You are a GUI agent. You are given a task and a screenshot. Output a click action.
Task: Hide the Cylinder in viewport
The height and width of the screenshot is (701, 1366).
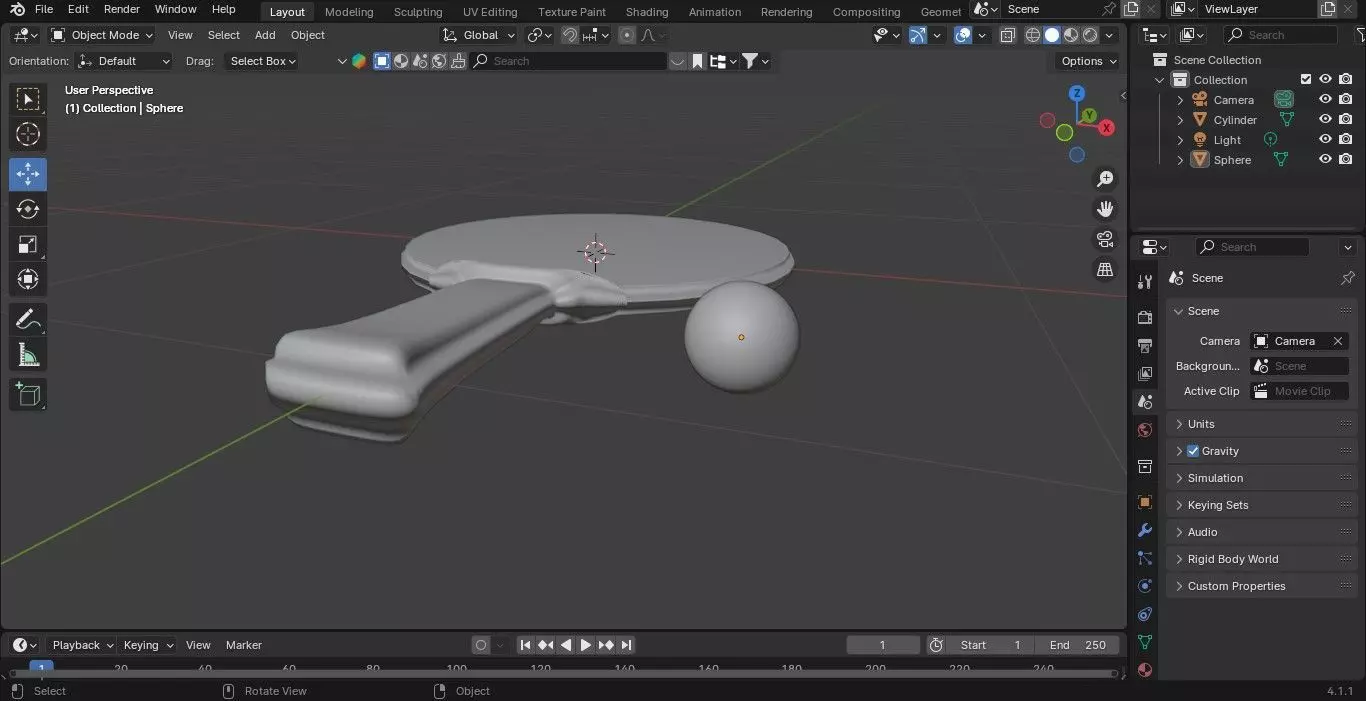click(1325, 120)
